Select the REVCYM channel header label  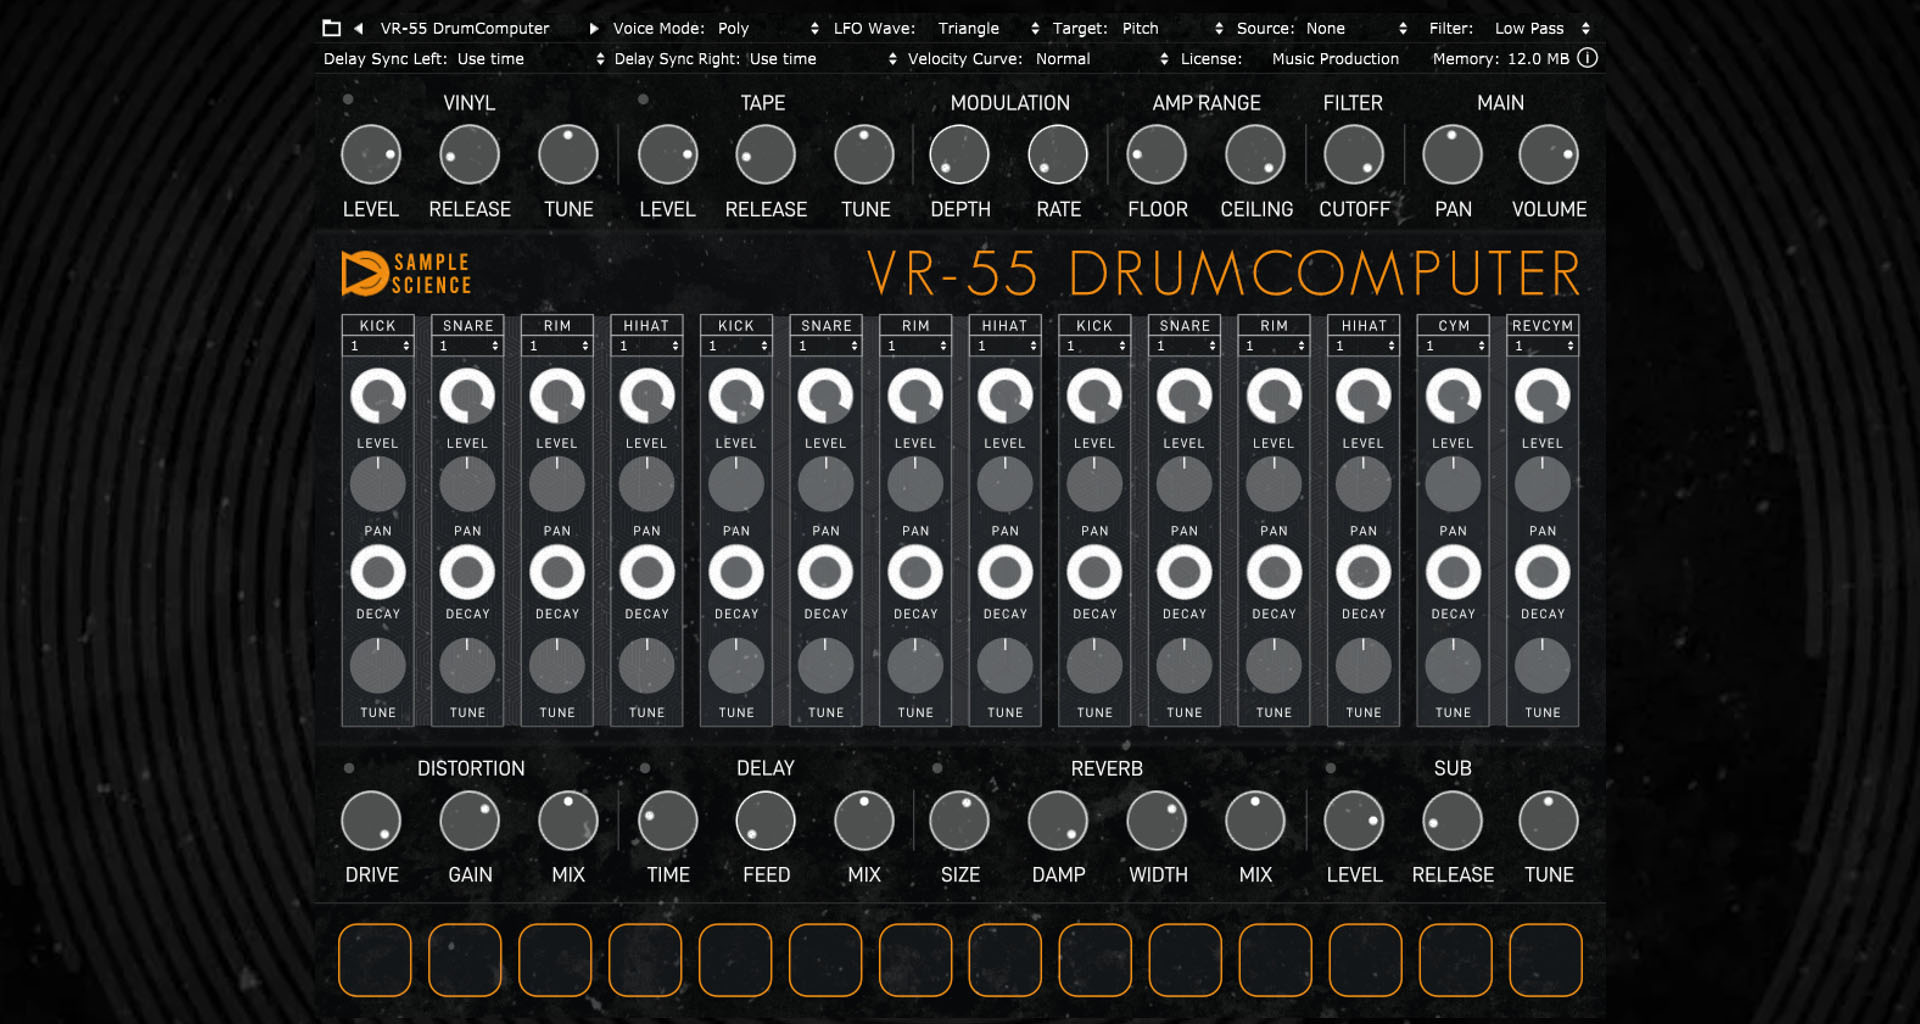point(1543,325)
